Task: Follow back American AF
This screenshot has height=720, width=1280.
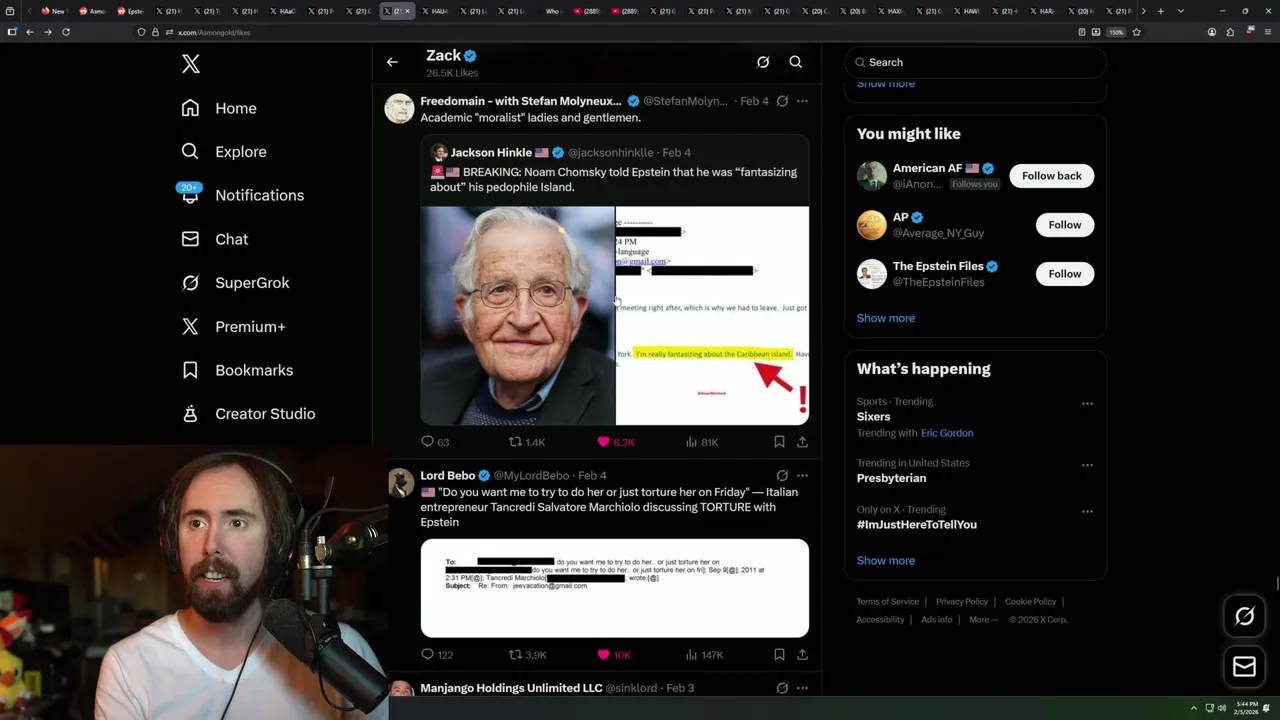Action: (x=1051, y=176)
